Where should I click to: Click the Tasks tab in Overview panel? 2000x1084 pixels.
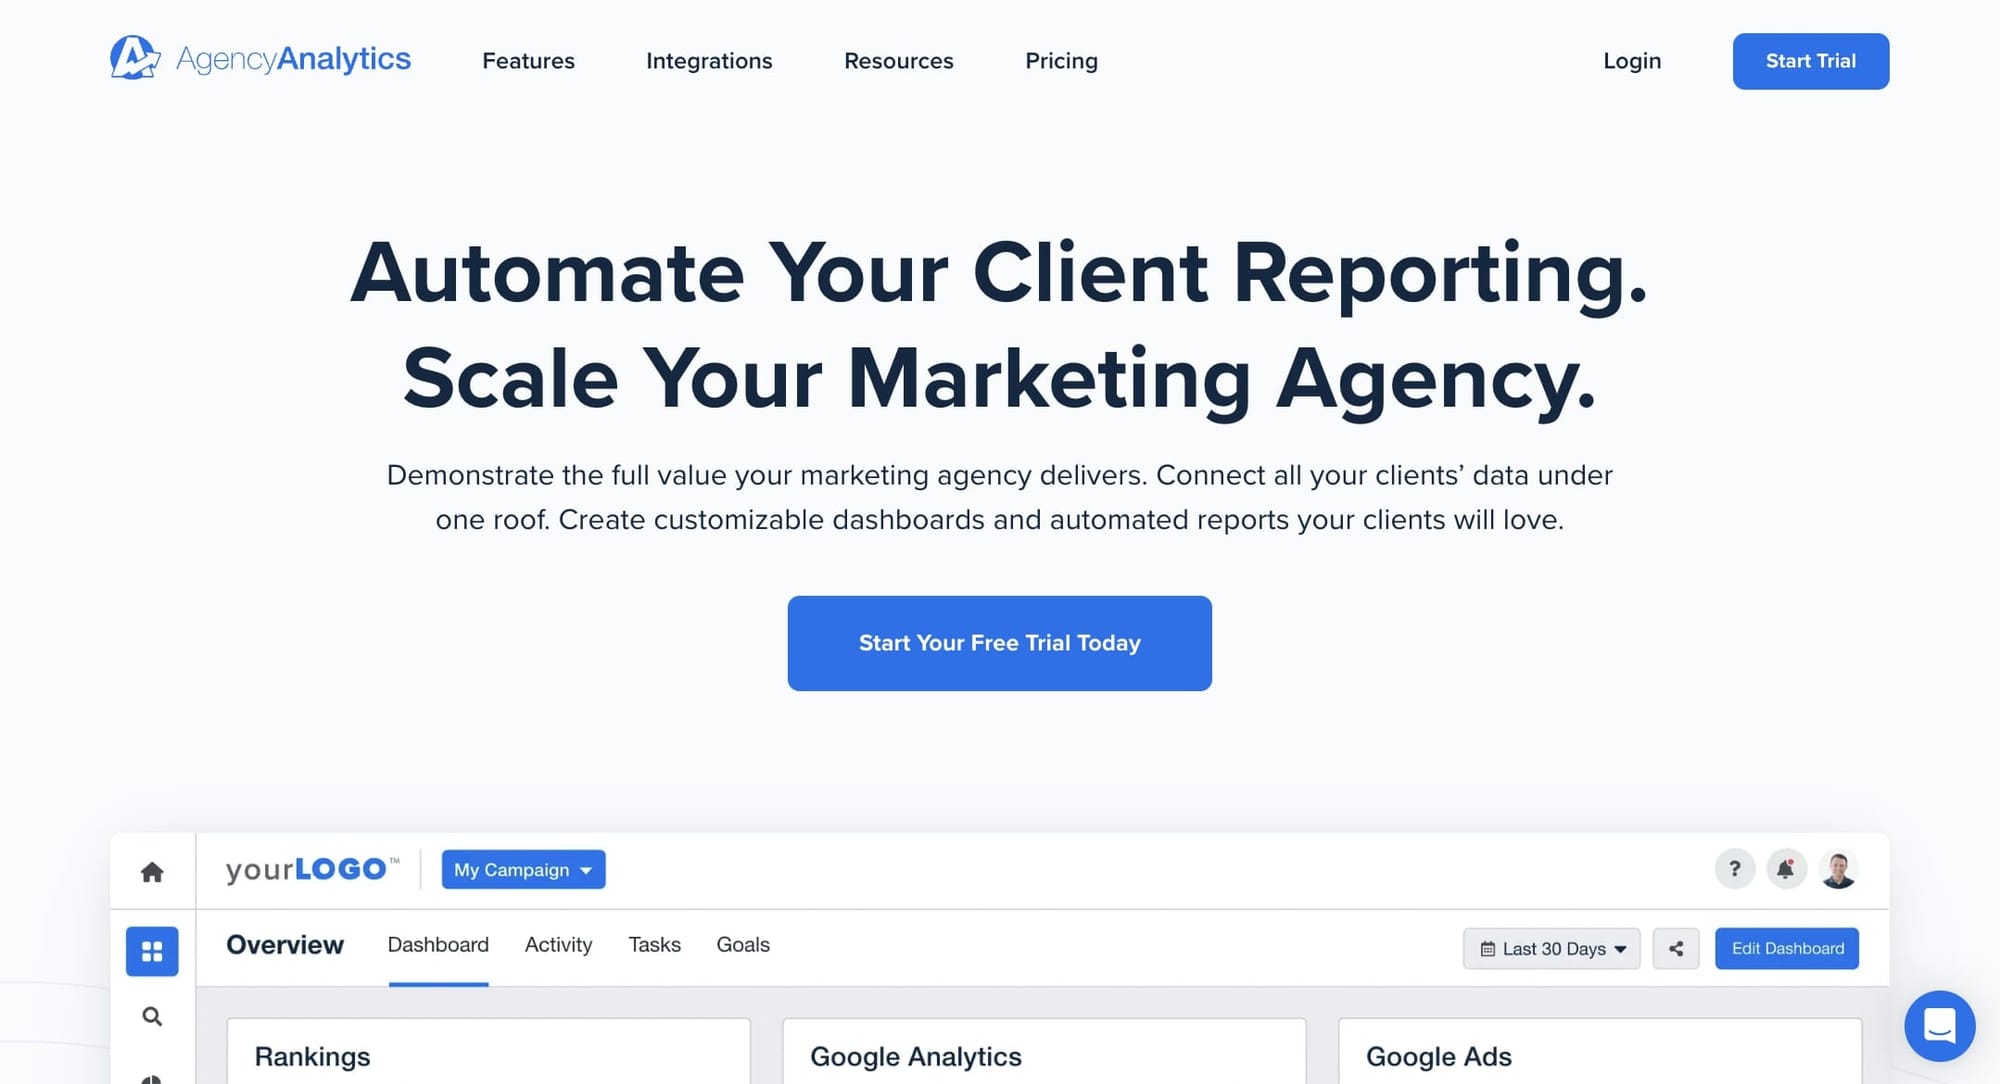click(x=655, y=945)
